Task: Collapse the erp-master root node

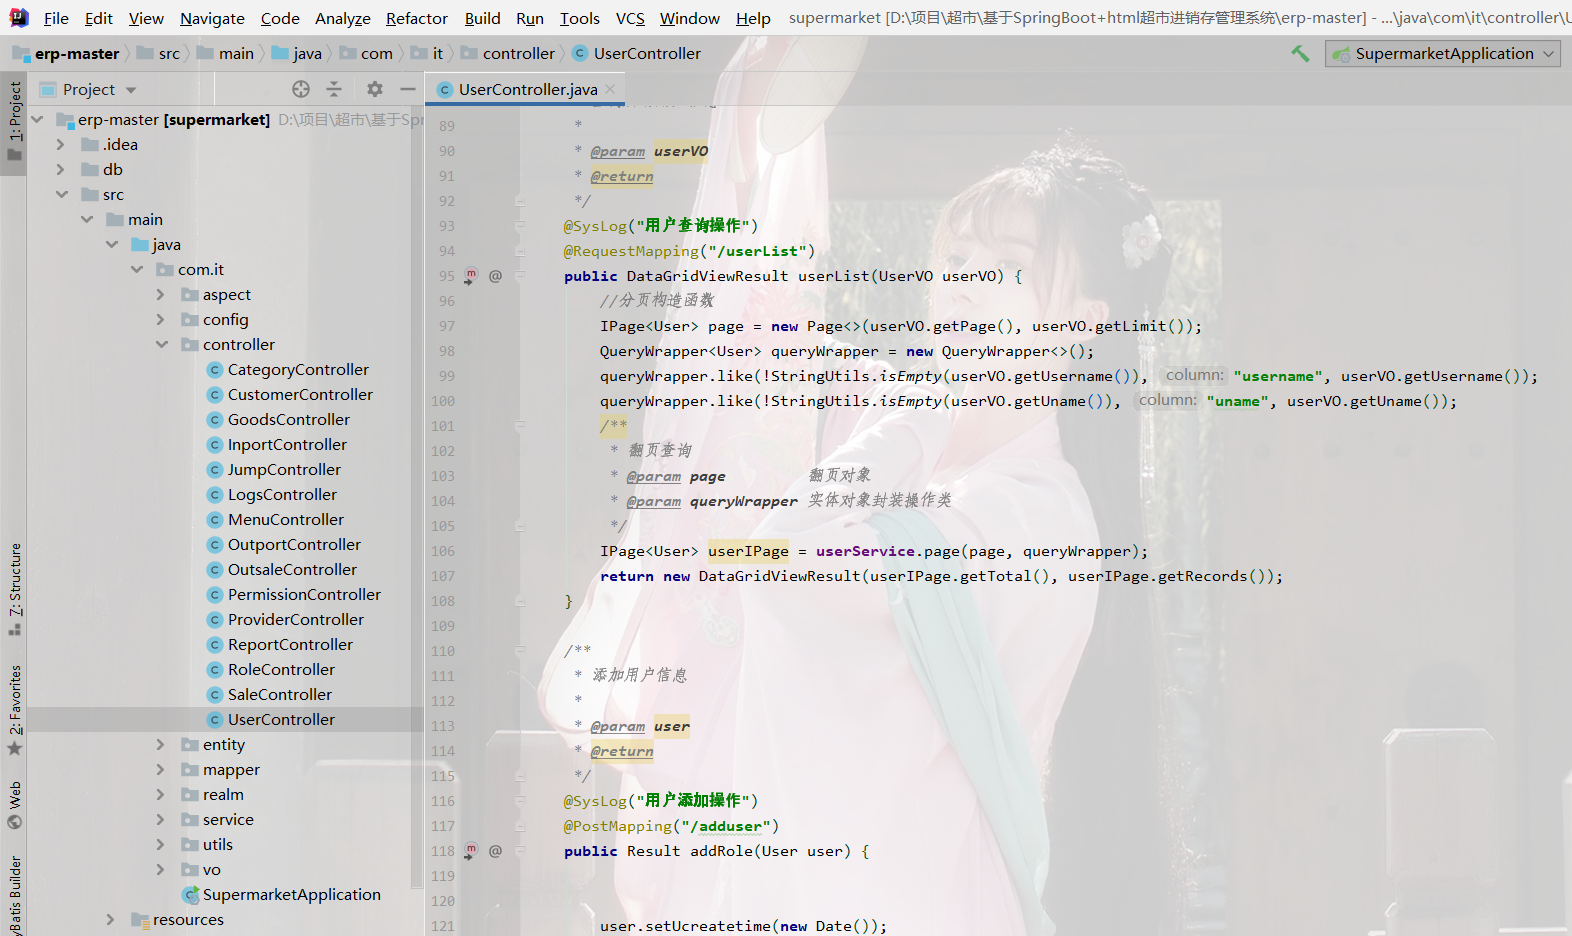Action: click(x=37, y=119)
